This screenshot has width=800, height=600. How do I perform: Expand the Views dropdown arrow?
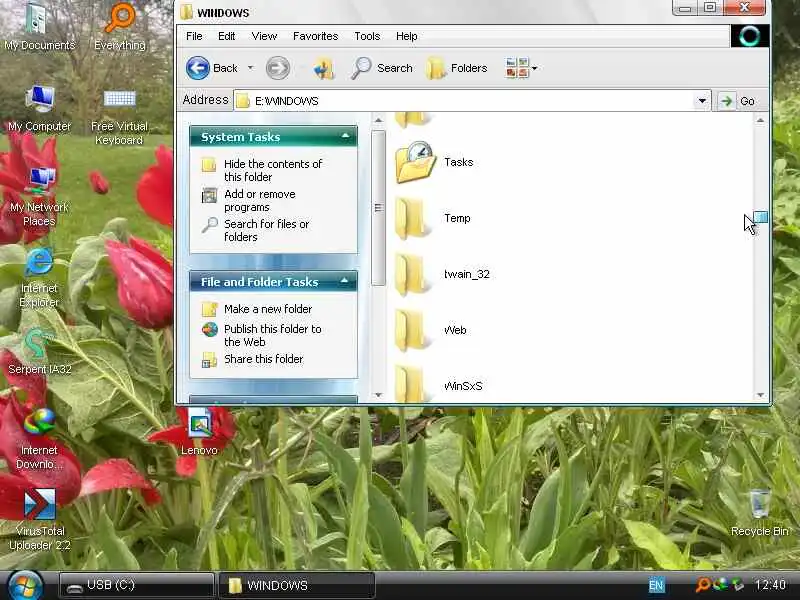click(534, 68)
